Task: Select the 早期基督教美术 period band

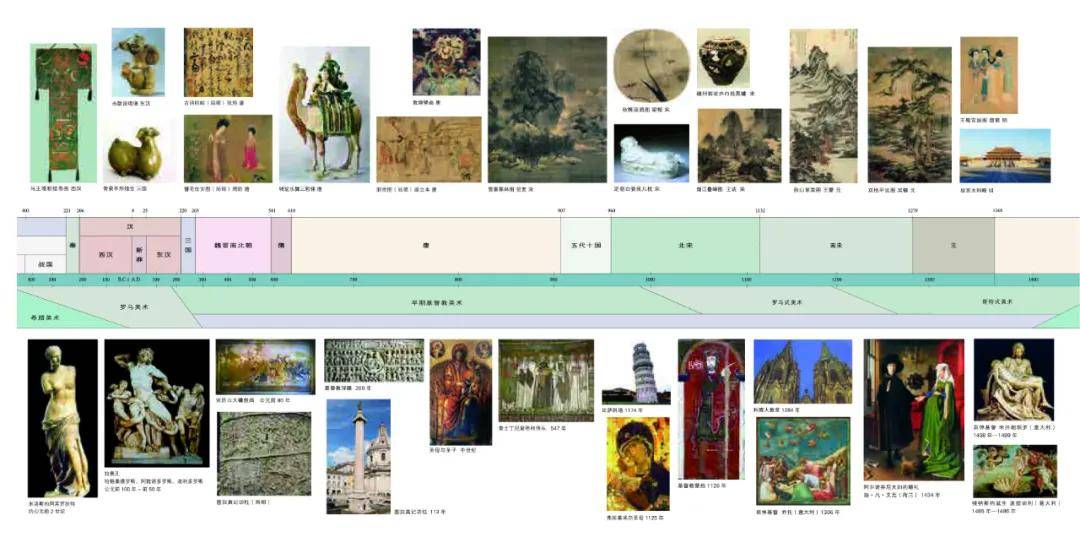Action: (x=438, y=302)
